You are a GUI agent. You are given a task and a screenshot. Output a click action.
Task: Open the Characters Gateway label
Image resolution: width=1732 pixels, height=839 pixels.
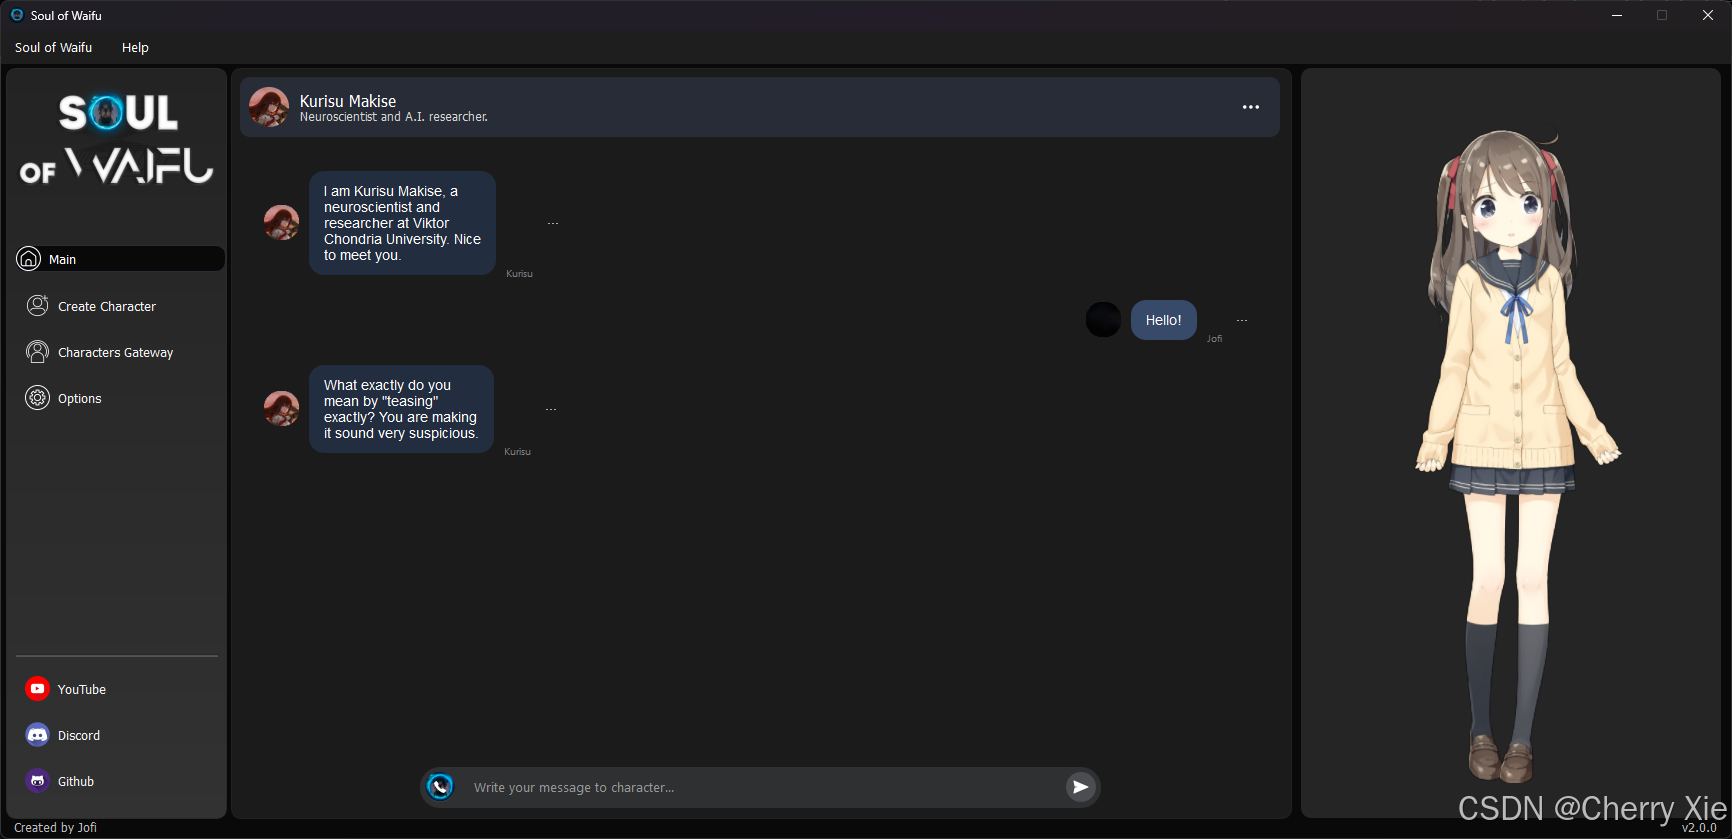(116, 352)
